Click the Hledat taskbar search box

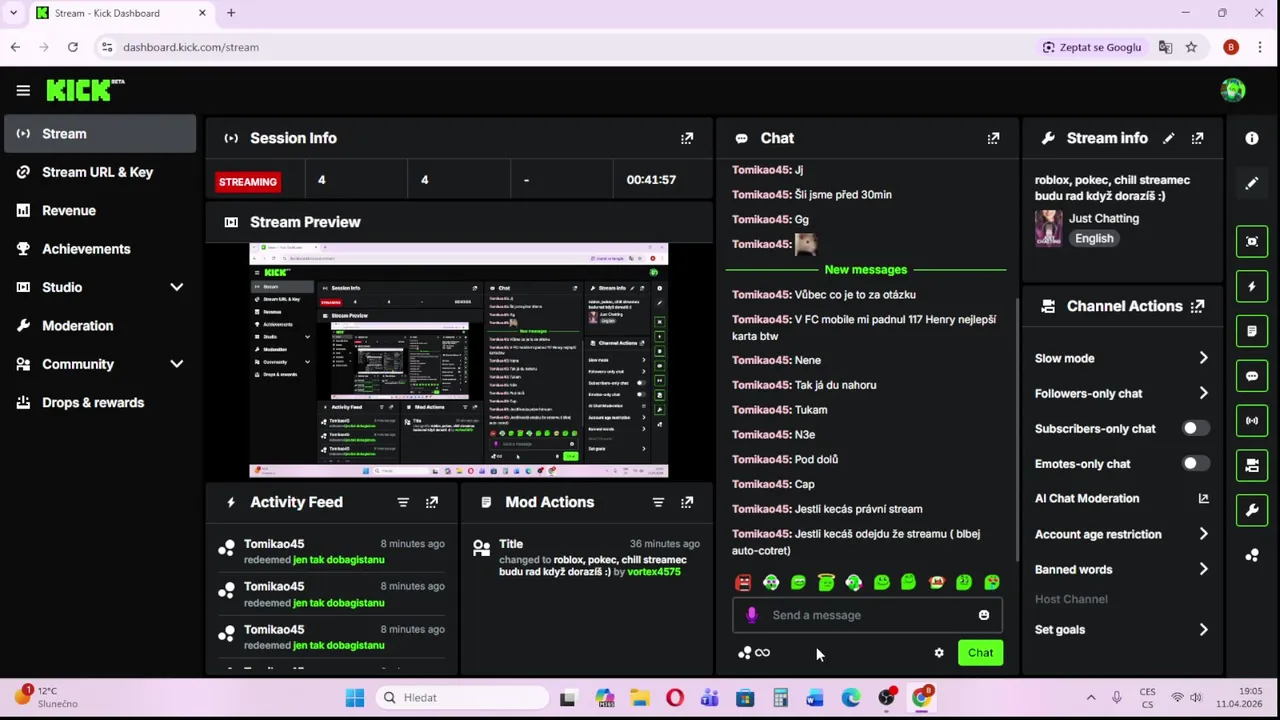pos(462,697)
